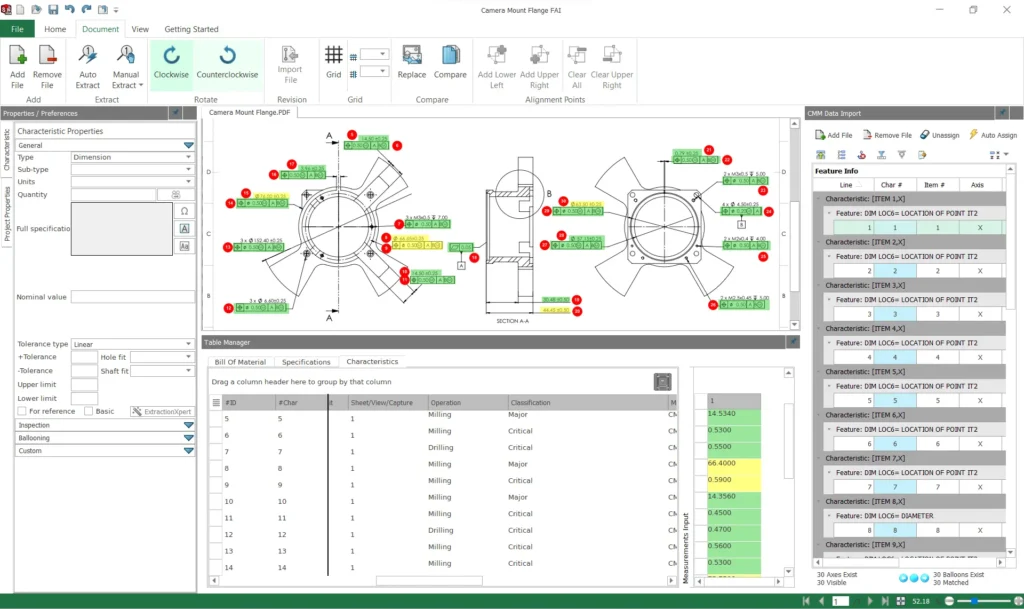Tick the Basic checkbox

89,411
